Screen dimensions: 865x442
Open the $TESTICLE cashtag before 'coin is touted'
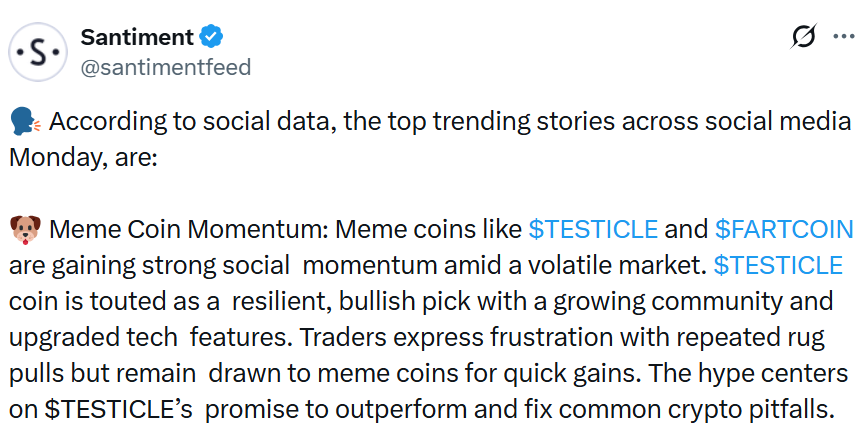(x=778, y=266)
